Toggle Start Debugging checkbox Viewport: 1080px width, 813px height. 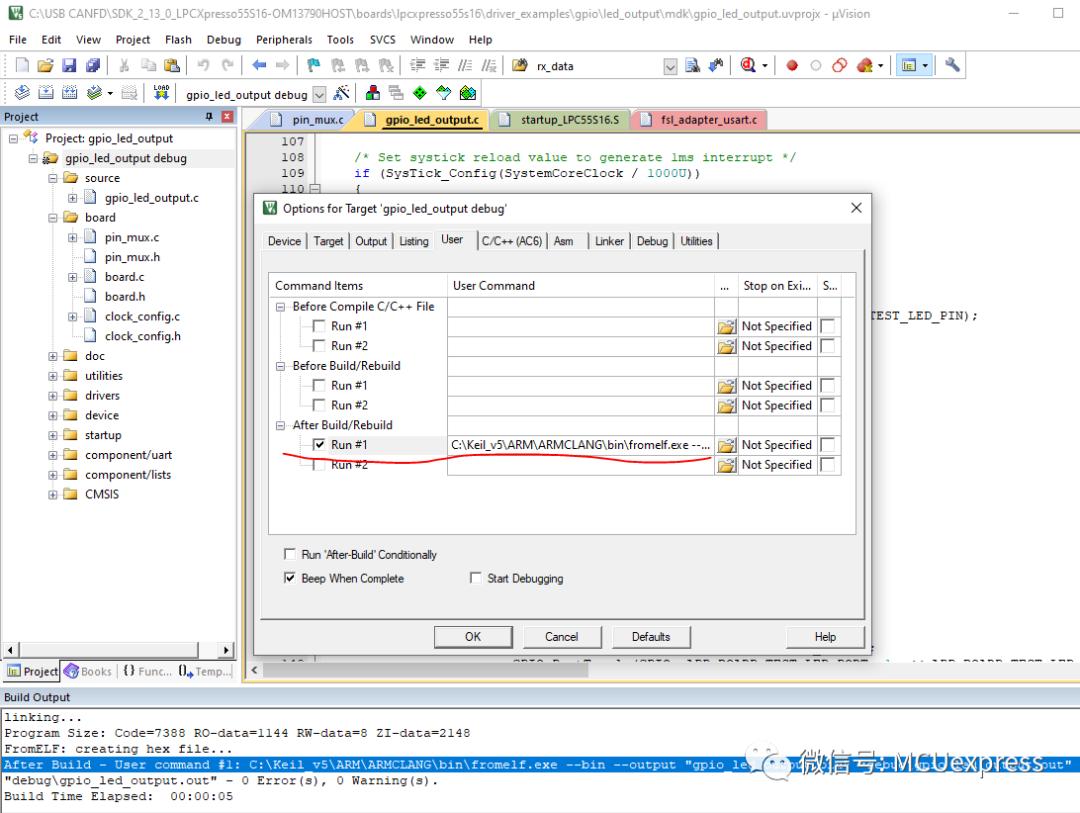pos(475,578)
